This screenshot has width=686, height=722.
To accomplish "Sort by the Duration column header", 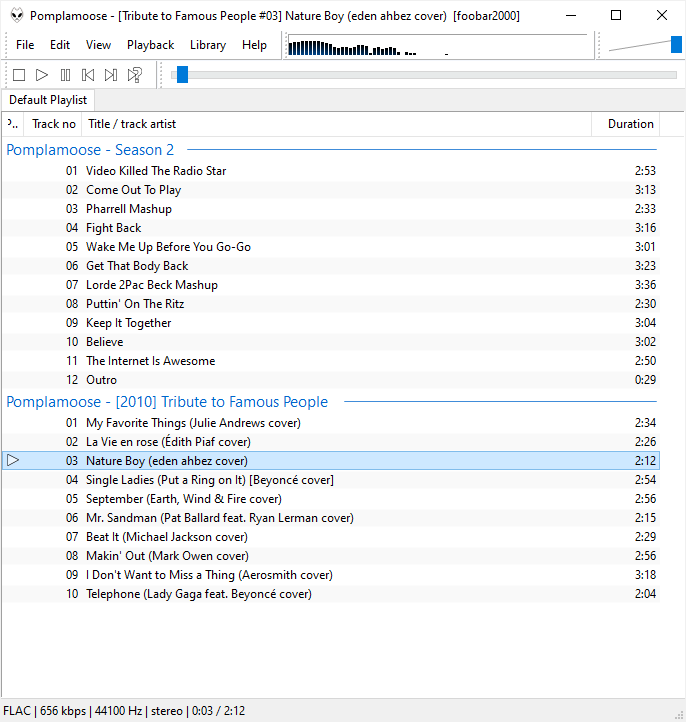I will tap(626, 124).
